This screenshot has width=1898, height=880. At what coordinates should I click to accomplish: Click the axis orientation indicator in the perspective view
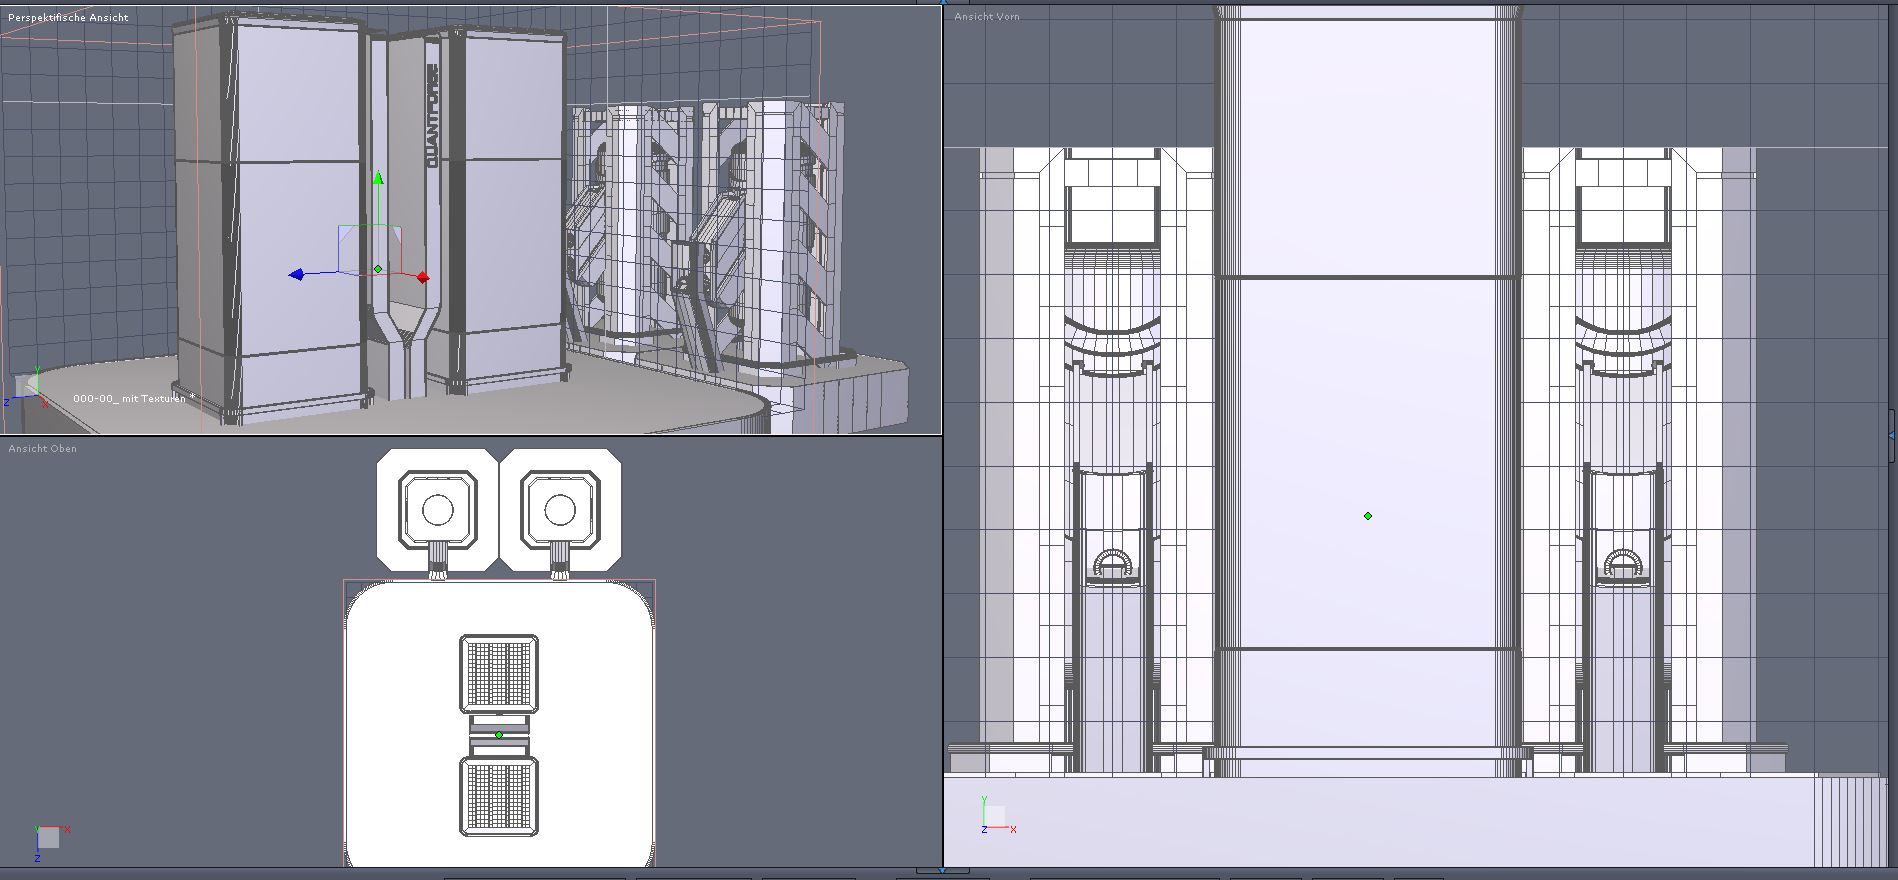(24, 388)
